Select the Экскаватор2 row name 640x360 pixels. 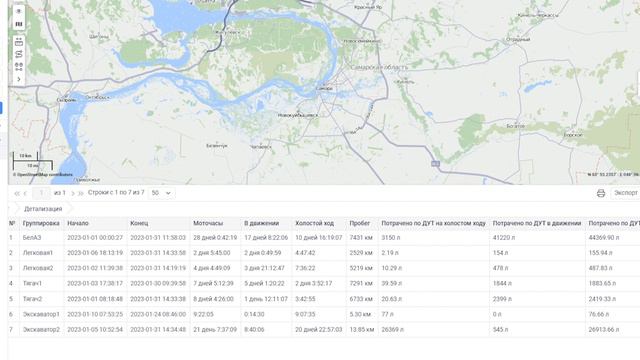pyautogui.click(x=41, y=329)
